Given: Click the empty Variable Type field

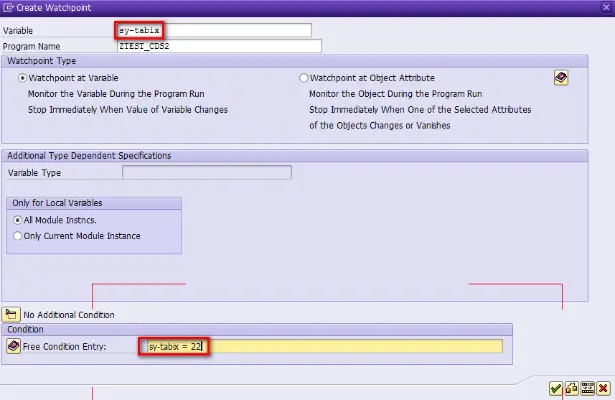Looking at the screenshot, I should tap(207, 173).
